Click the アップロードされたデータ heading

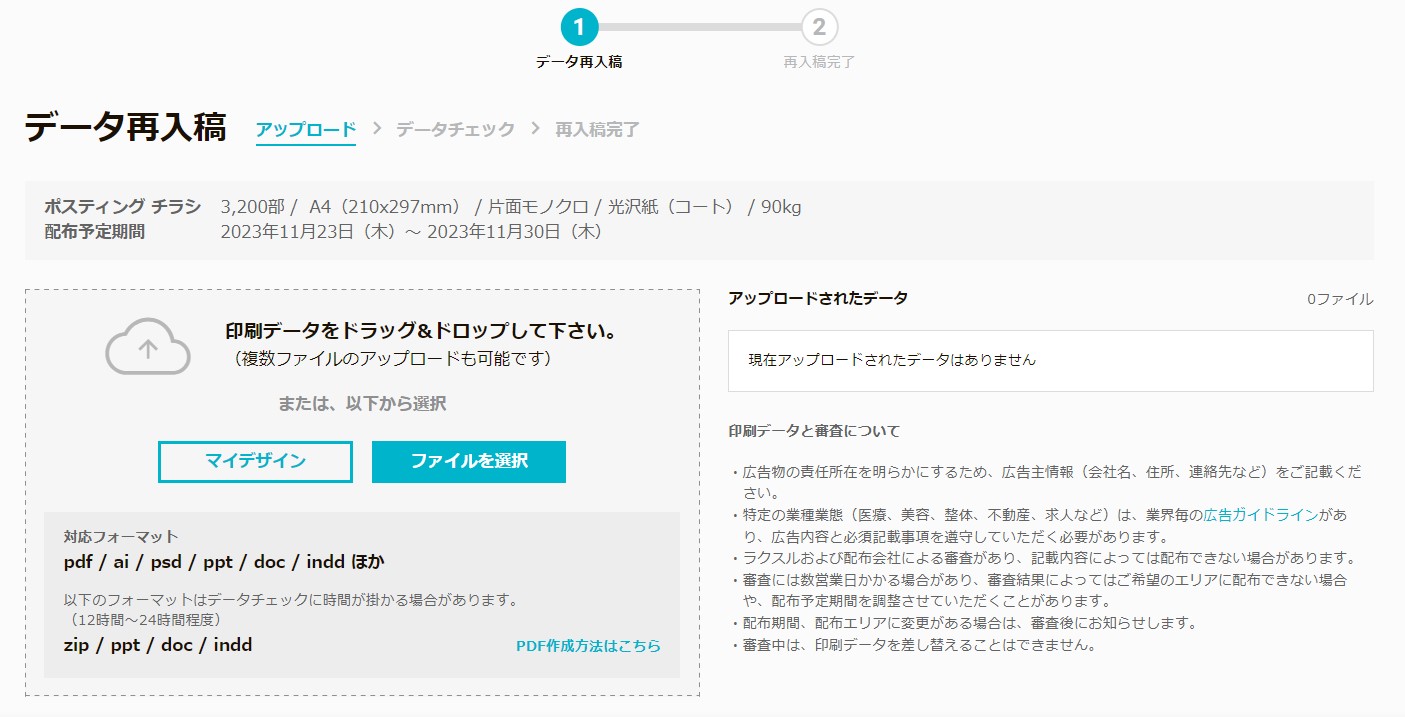pyautogui.click(x=818, y=298)
